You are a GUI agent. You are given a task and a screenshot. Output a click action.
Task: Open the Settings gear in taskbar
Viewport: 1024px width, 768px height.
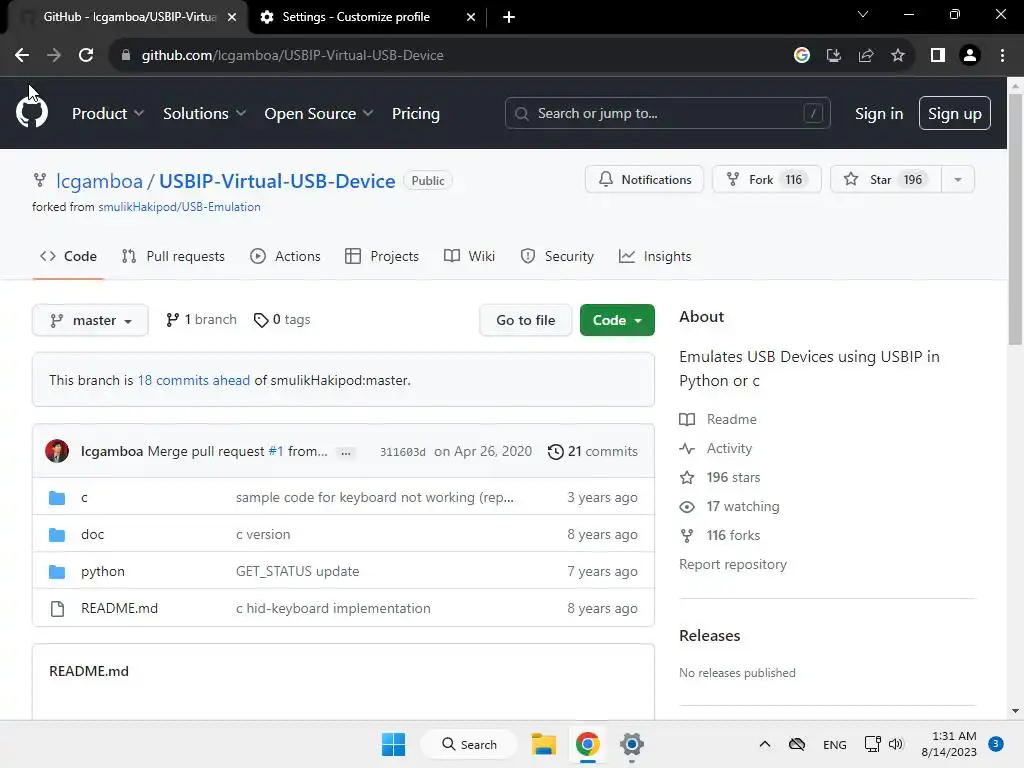pyautogui.click(x=632, y=744)
